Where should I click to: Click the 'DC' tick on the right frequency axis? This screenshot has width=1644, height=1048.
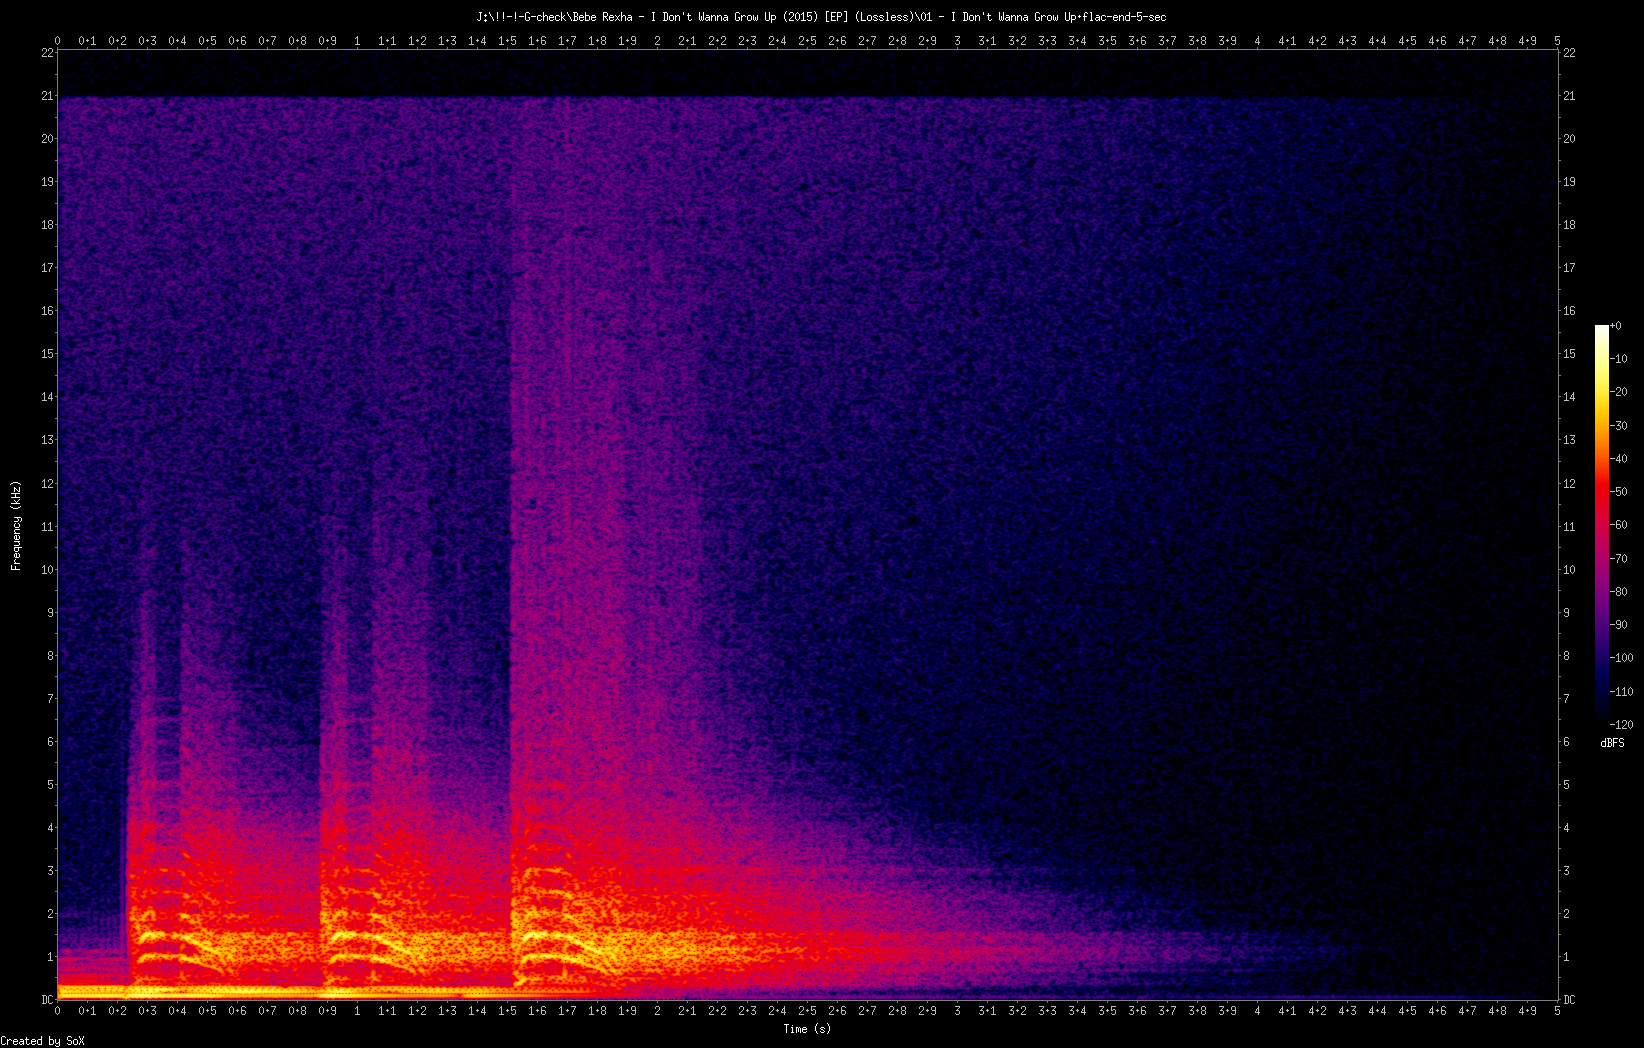coord(1569,1000)
